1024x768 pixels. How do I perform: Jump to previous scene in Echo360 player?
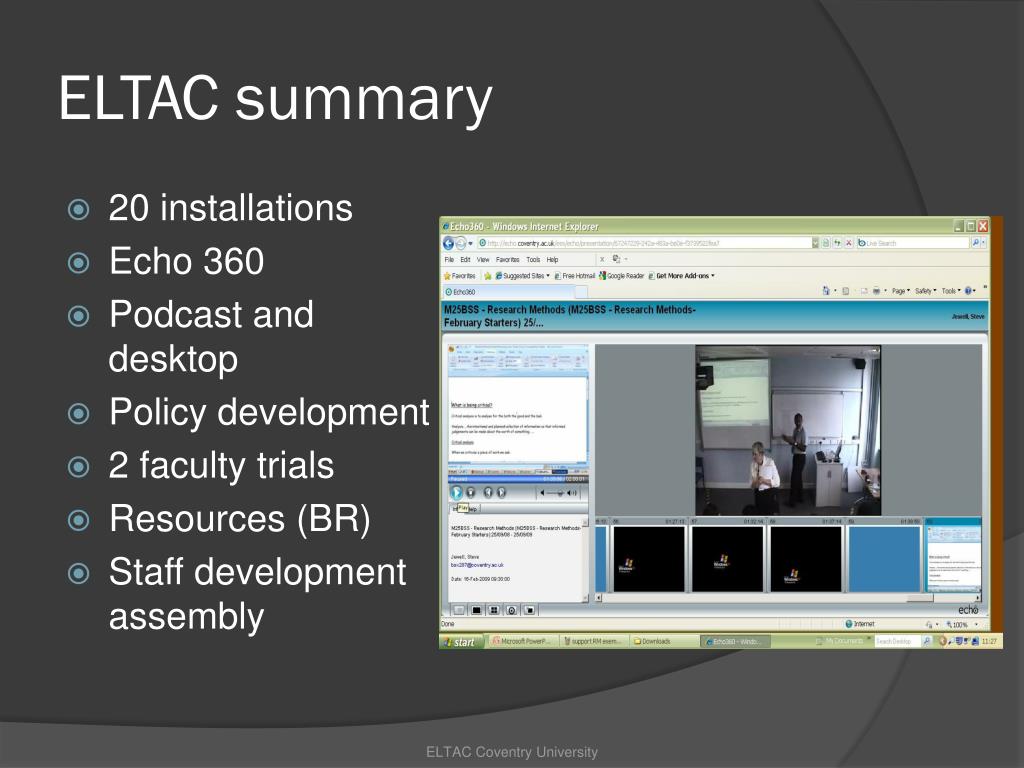(x=488, y=492)
